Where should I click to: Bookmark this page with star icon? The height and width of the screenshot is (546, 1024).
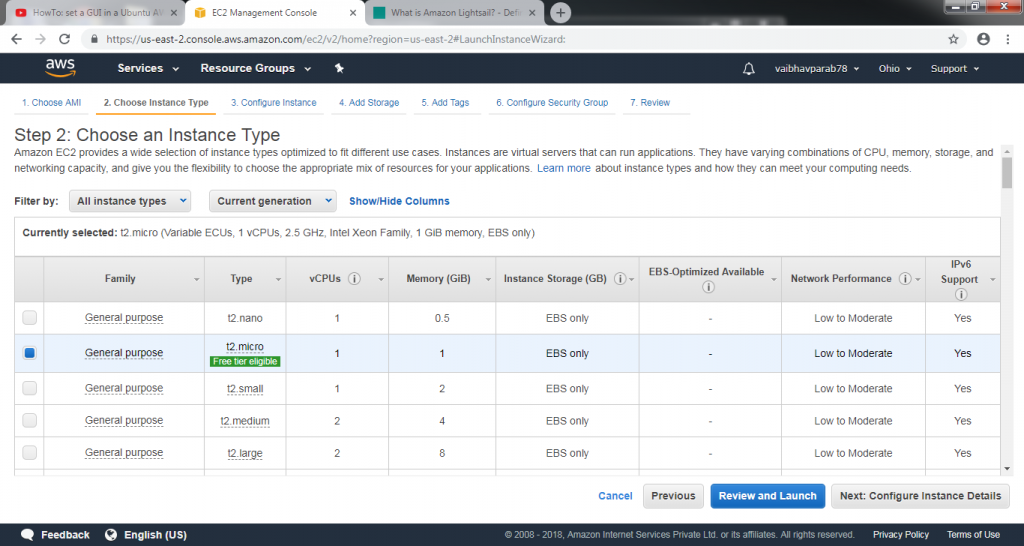pos(953,39)
